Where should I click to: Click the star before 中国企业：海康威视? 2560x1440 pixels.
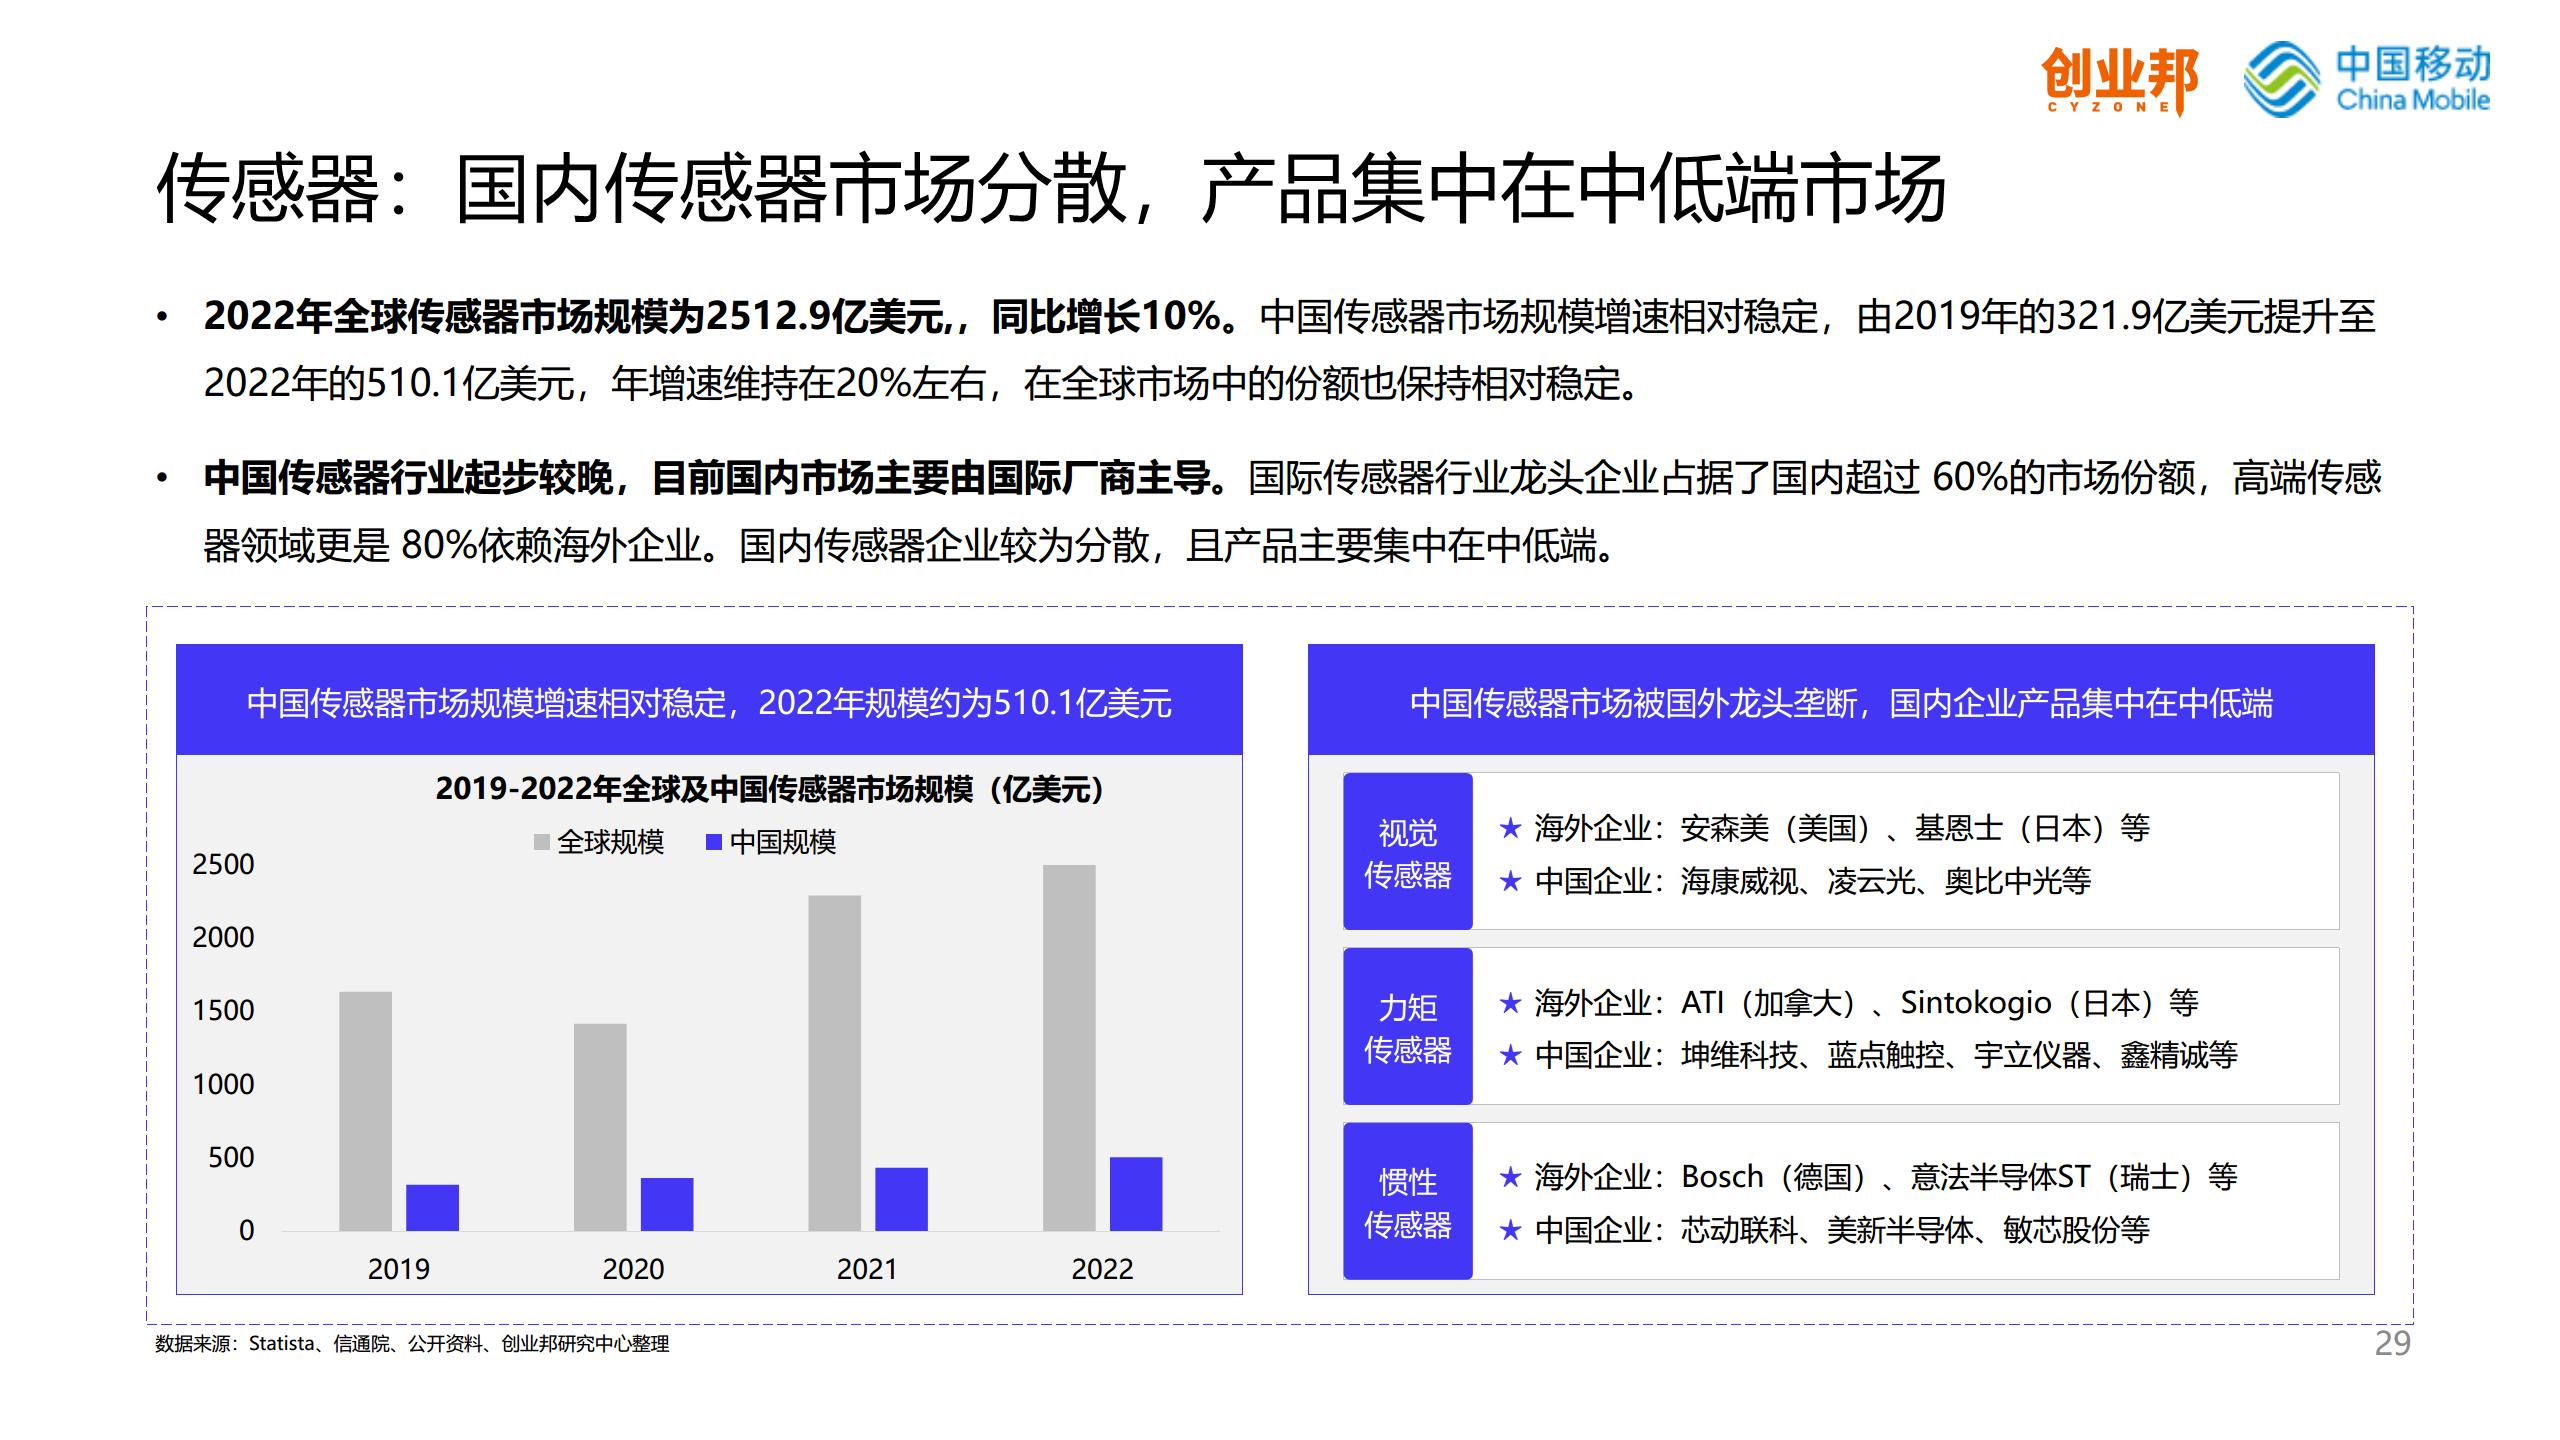click(x=1510, y=881)
